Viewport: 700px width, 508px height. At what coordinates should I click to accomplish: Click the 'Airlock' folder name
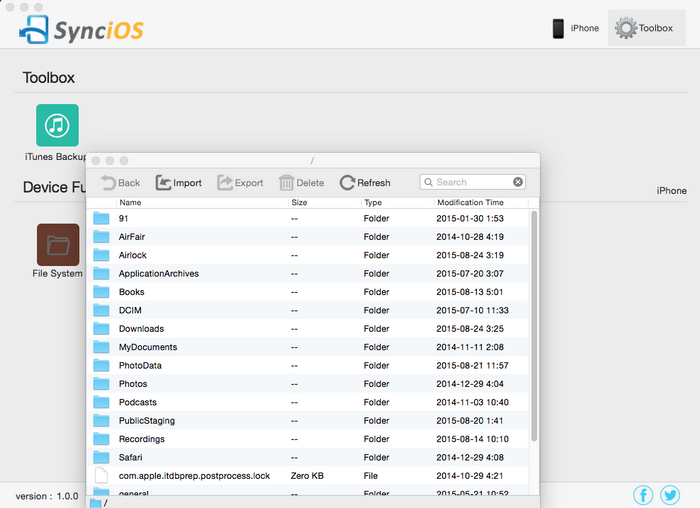(133, 255)
